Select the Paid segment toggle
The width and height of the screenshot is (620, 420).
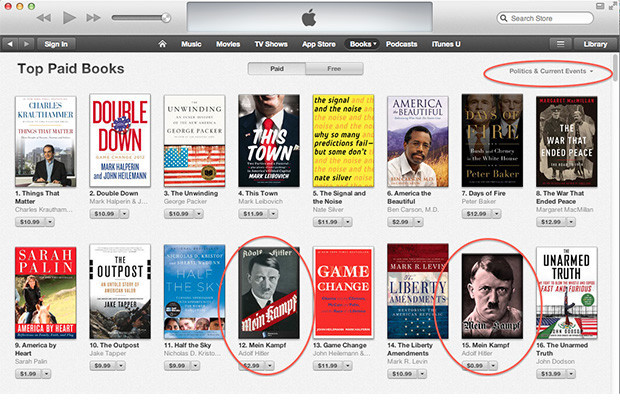coord(277,69)
